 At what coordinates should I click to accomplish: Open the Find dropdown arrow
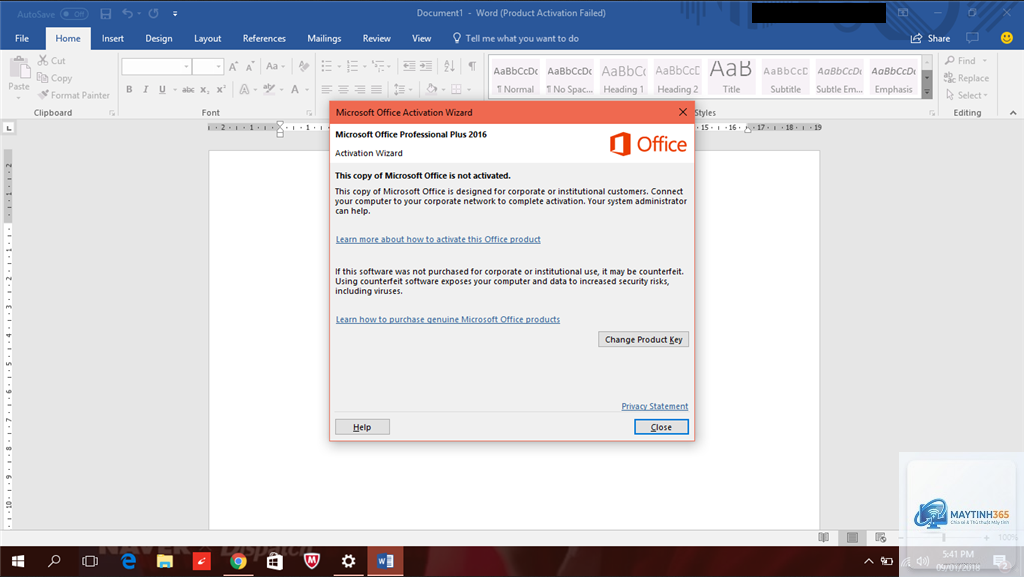pos(984,61)
